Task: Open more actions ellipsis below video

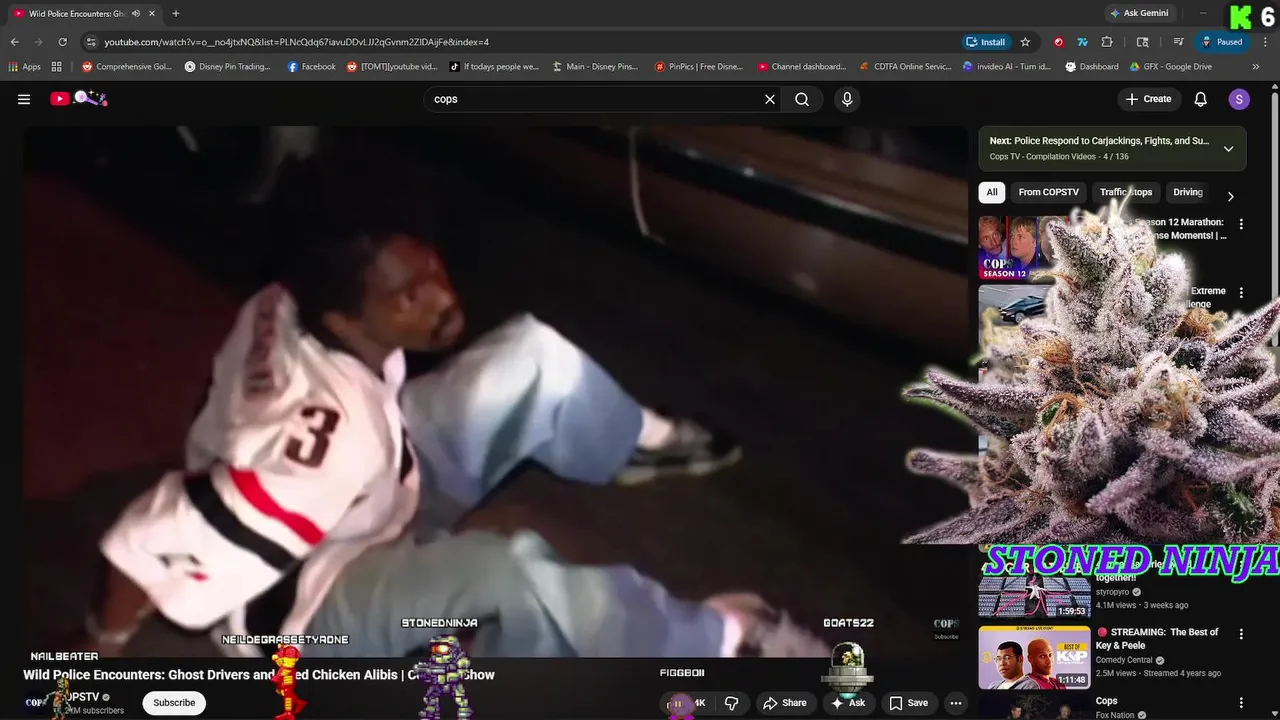Action: [x=956, y=703]
